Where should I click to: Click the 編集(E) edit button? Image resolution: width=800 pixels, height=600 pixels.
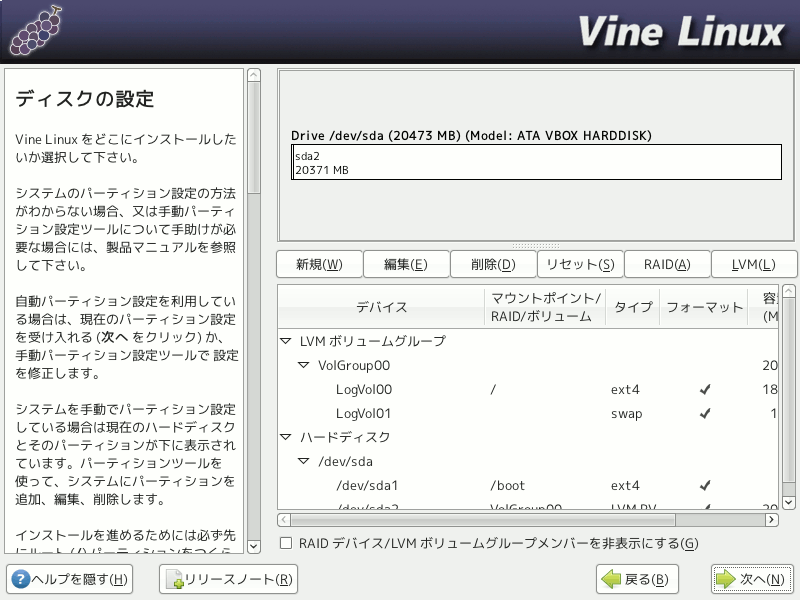point(406,264)
